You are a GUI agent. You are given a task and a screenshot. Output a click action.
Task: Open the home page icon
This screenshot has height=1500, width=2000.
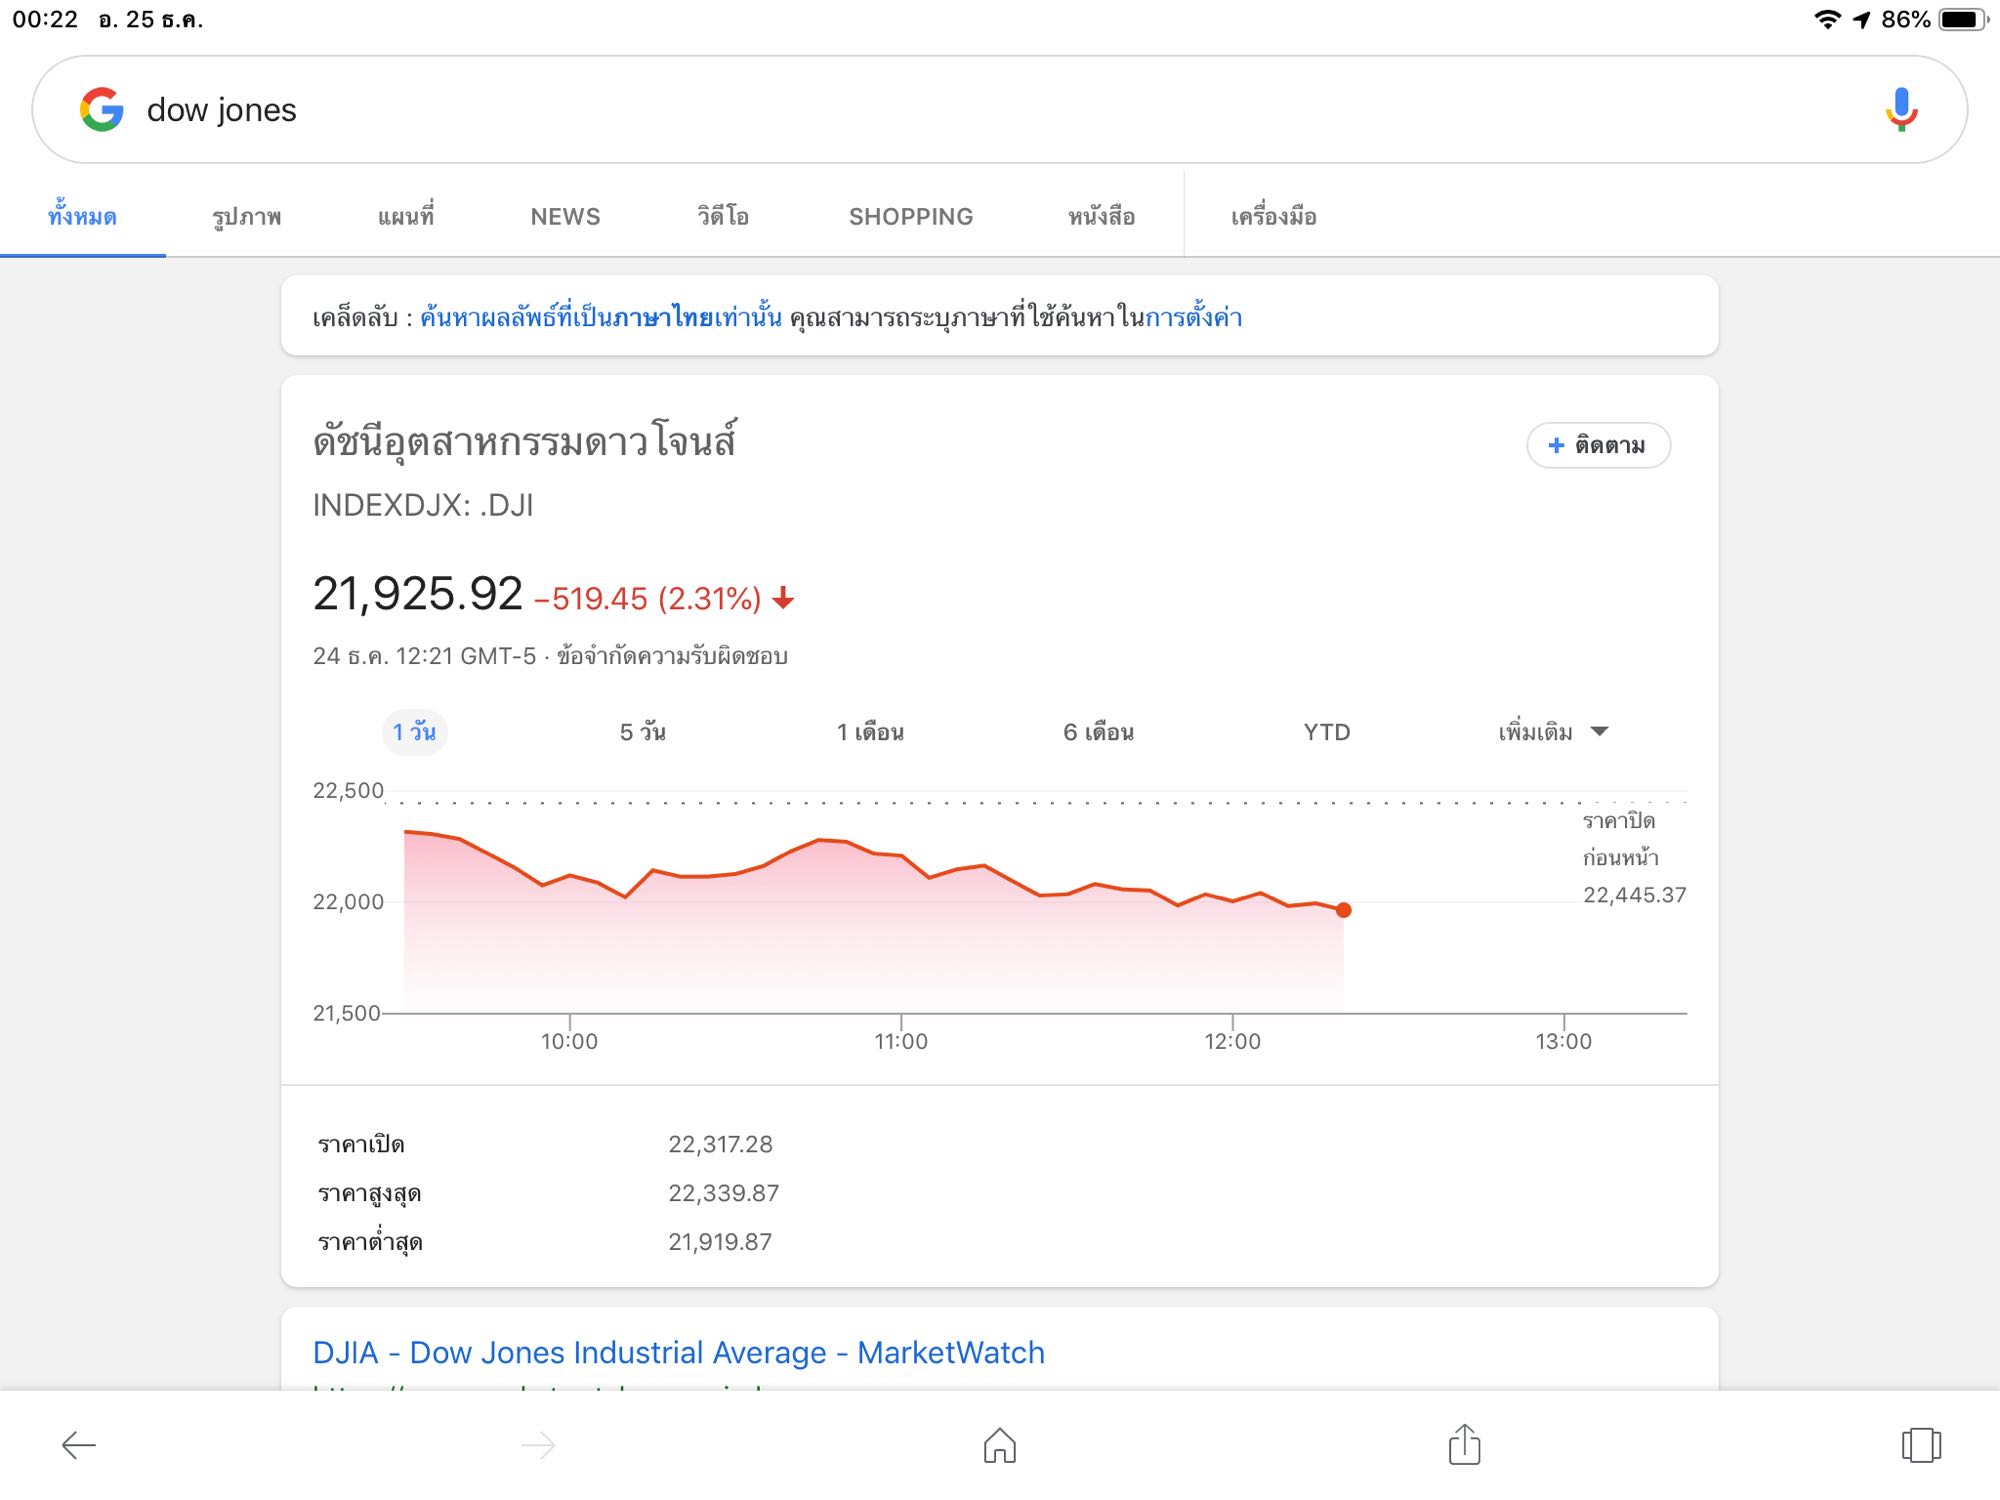[999, 1445]
